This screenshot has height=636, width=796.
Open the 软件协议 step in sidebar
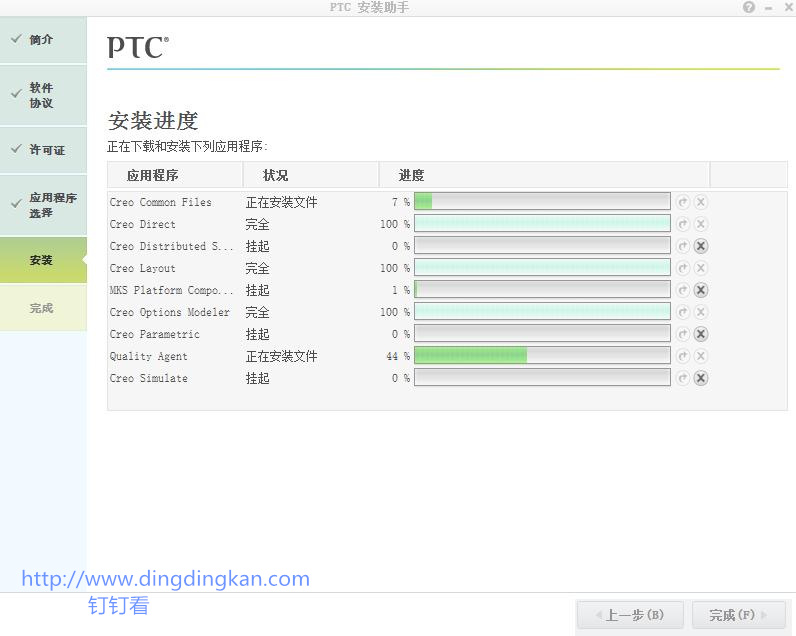[x=43, y=95]
